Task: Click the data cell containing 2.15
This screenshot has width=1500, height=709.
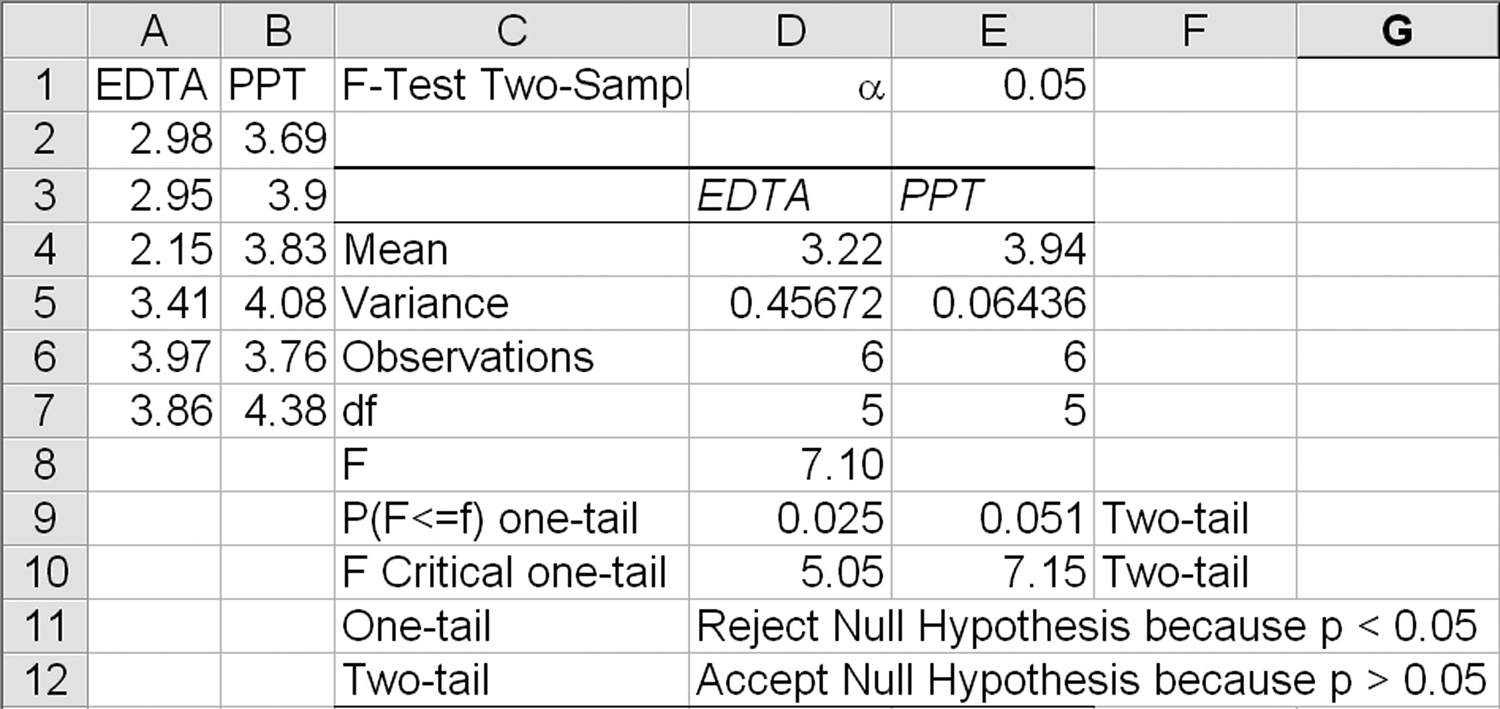Action: (x=154, y=249)
